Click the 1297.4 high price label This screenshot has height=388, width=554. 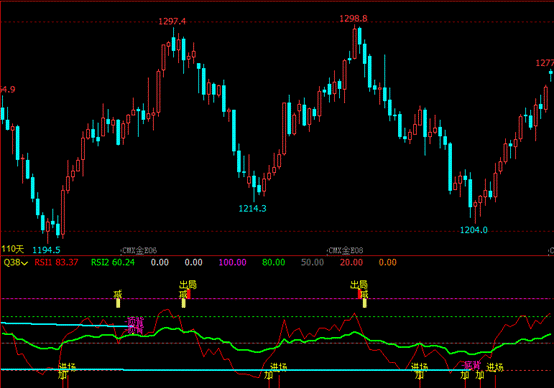172,22
